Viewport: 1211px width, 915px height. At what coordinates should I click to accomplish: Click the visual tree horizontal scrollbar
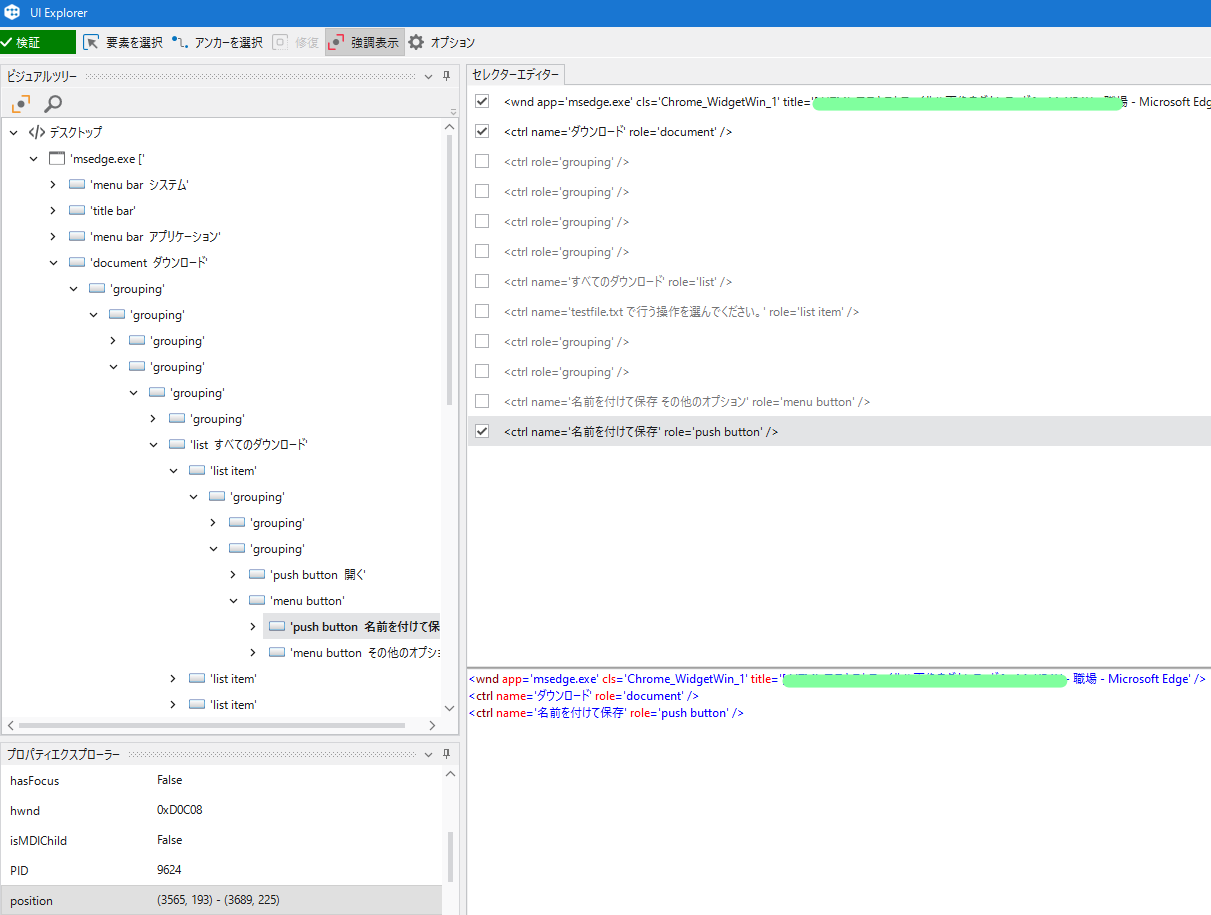[x=210, y=725]
